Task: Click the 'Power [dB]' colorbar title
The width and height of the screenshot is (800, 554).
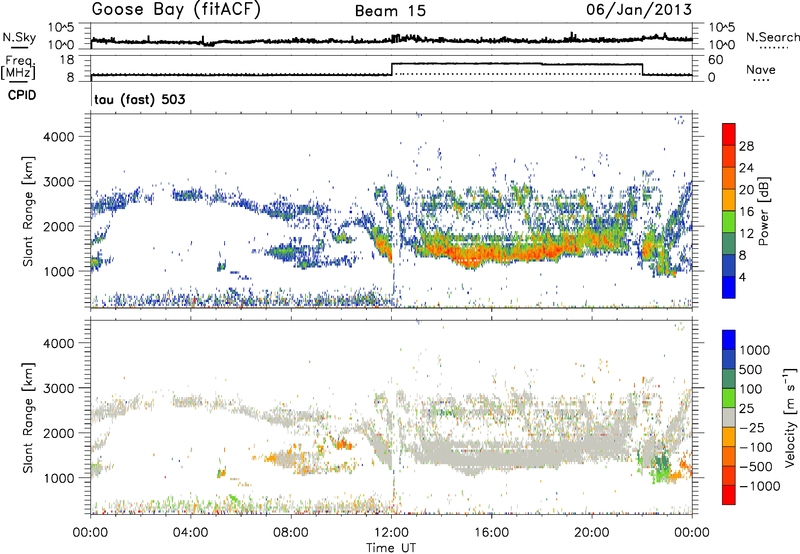Action: point(763,211)
